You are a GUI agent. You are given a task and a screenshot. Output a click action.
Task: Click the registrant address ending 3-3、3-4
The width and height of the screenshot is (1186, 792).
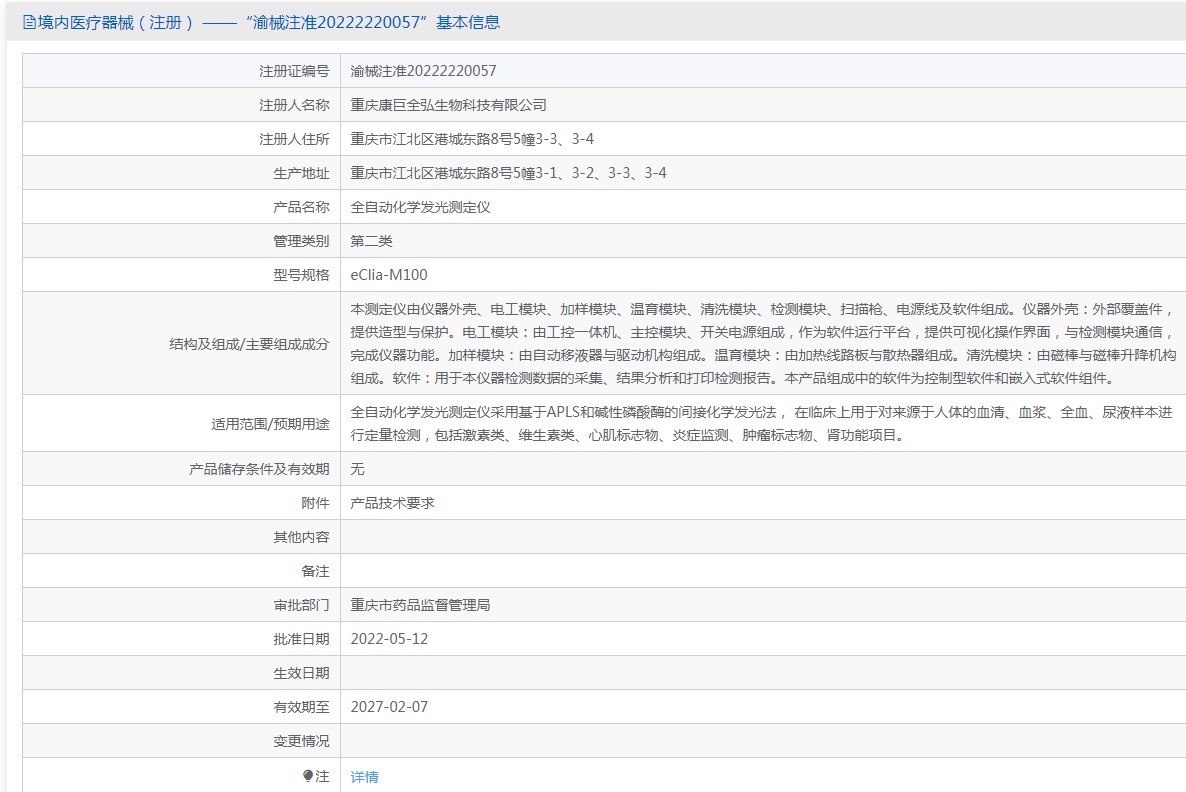pyautogui.click(x=472, y=139)
